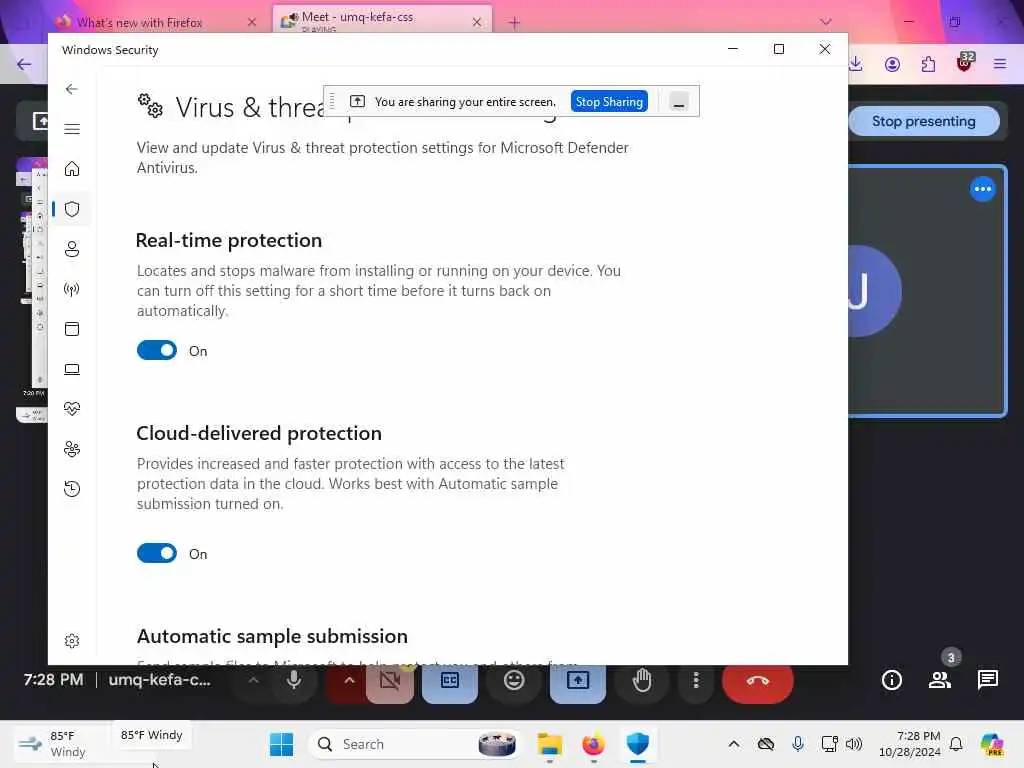Screen dimensions: 1024x768
Task: Open Device performance & health heart icon
Action: coord(72,409)
